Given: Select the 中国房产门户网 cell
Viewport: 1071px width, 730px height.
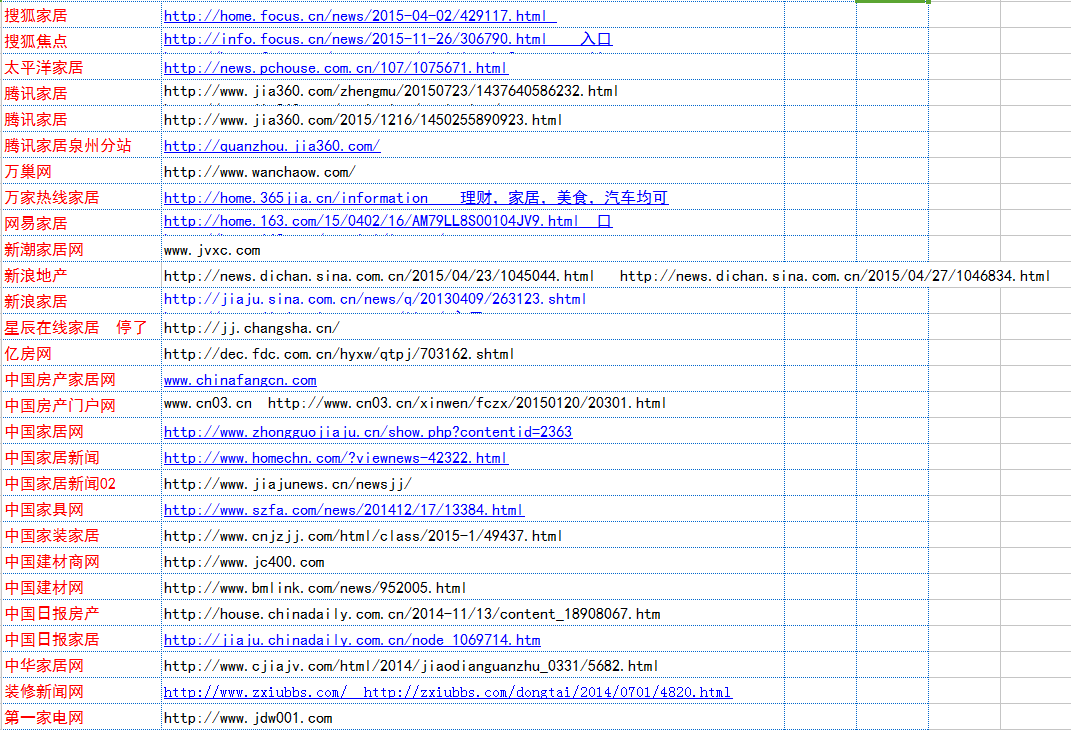Looking at the screenshot, I should (82, 404).
